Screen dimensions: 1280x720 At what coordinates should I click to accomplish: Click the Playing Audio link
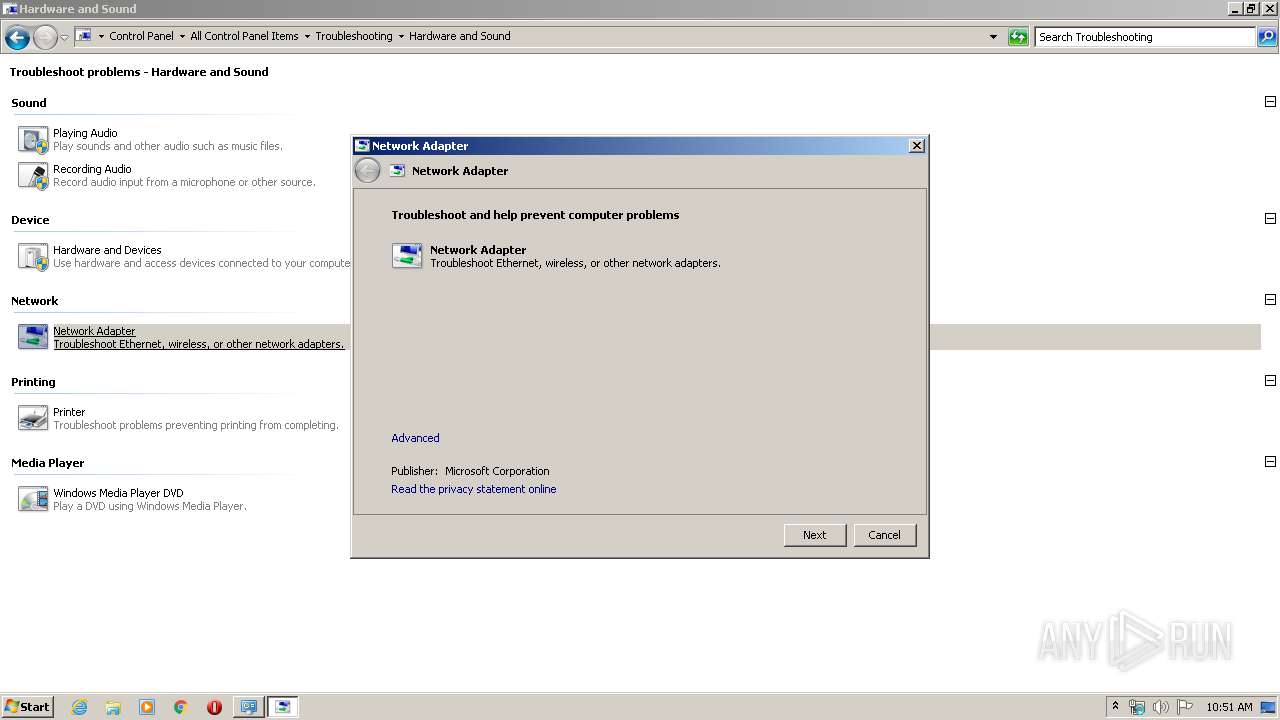tap(85, 133)
